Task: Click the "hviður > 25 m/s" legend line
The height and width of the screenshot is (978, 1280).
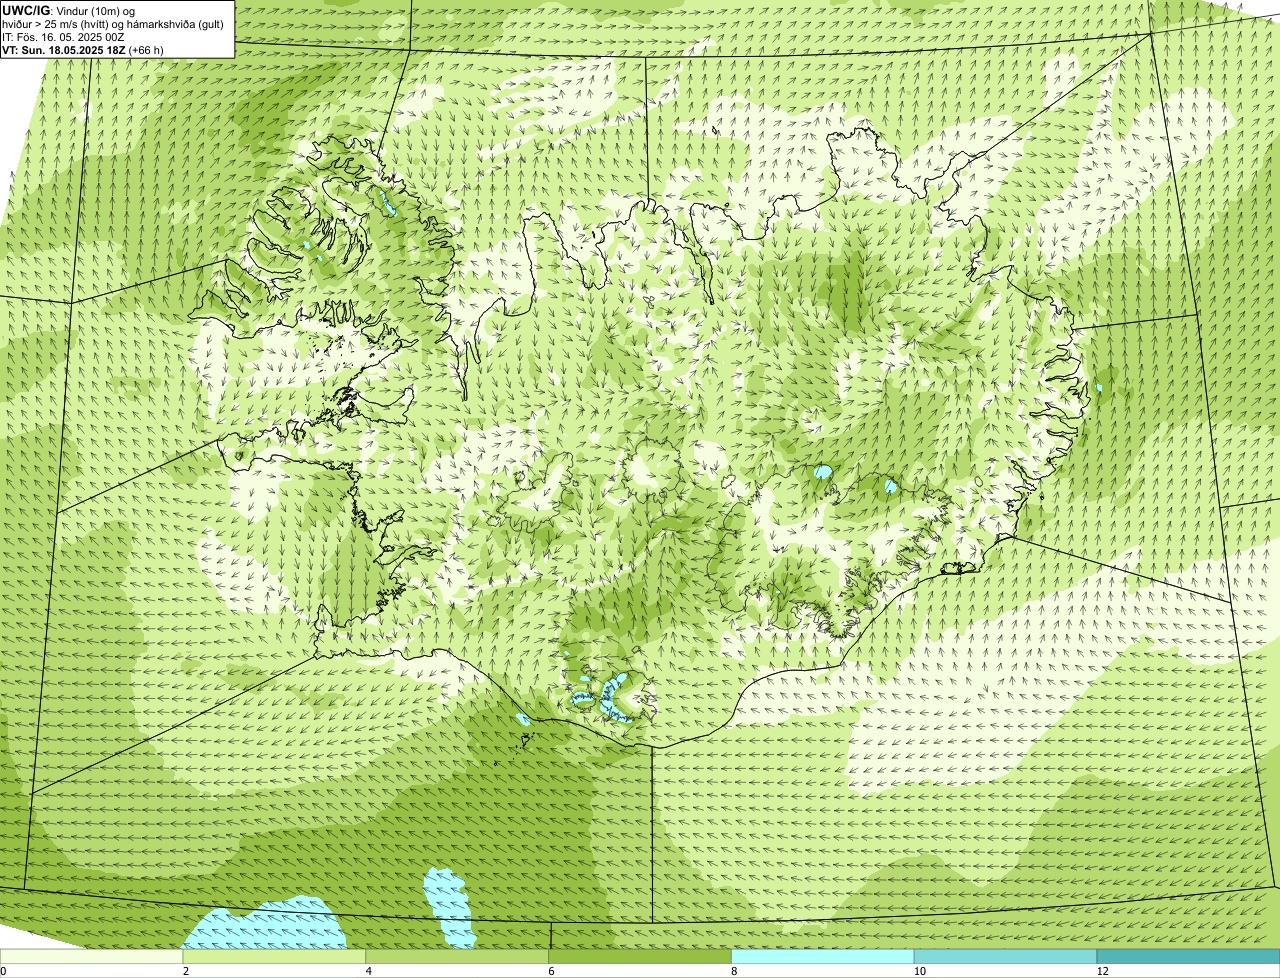Action: coord(113,23)
